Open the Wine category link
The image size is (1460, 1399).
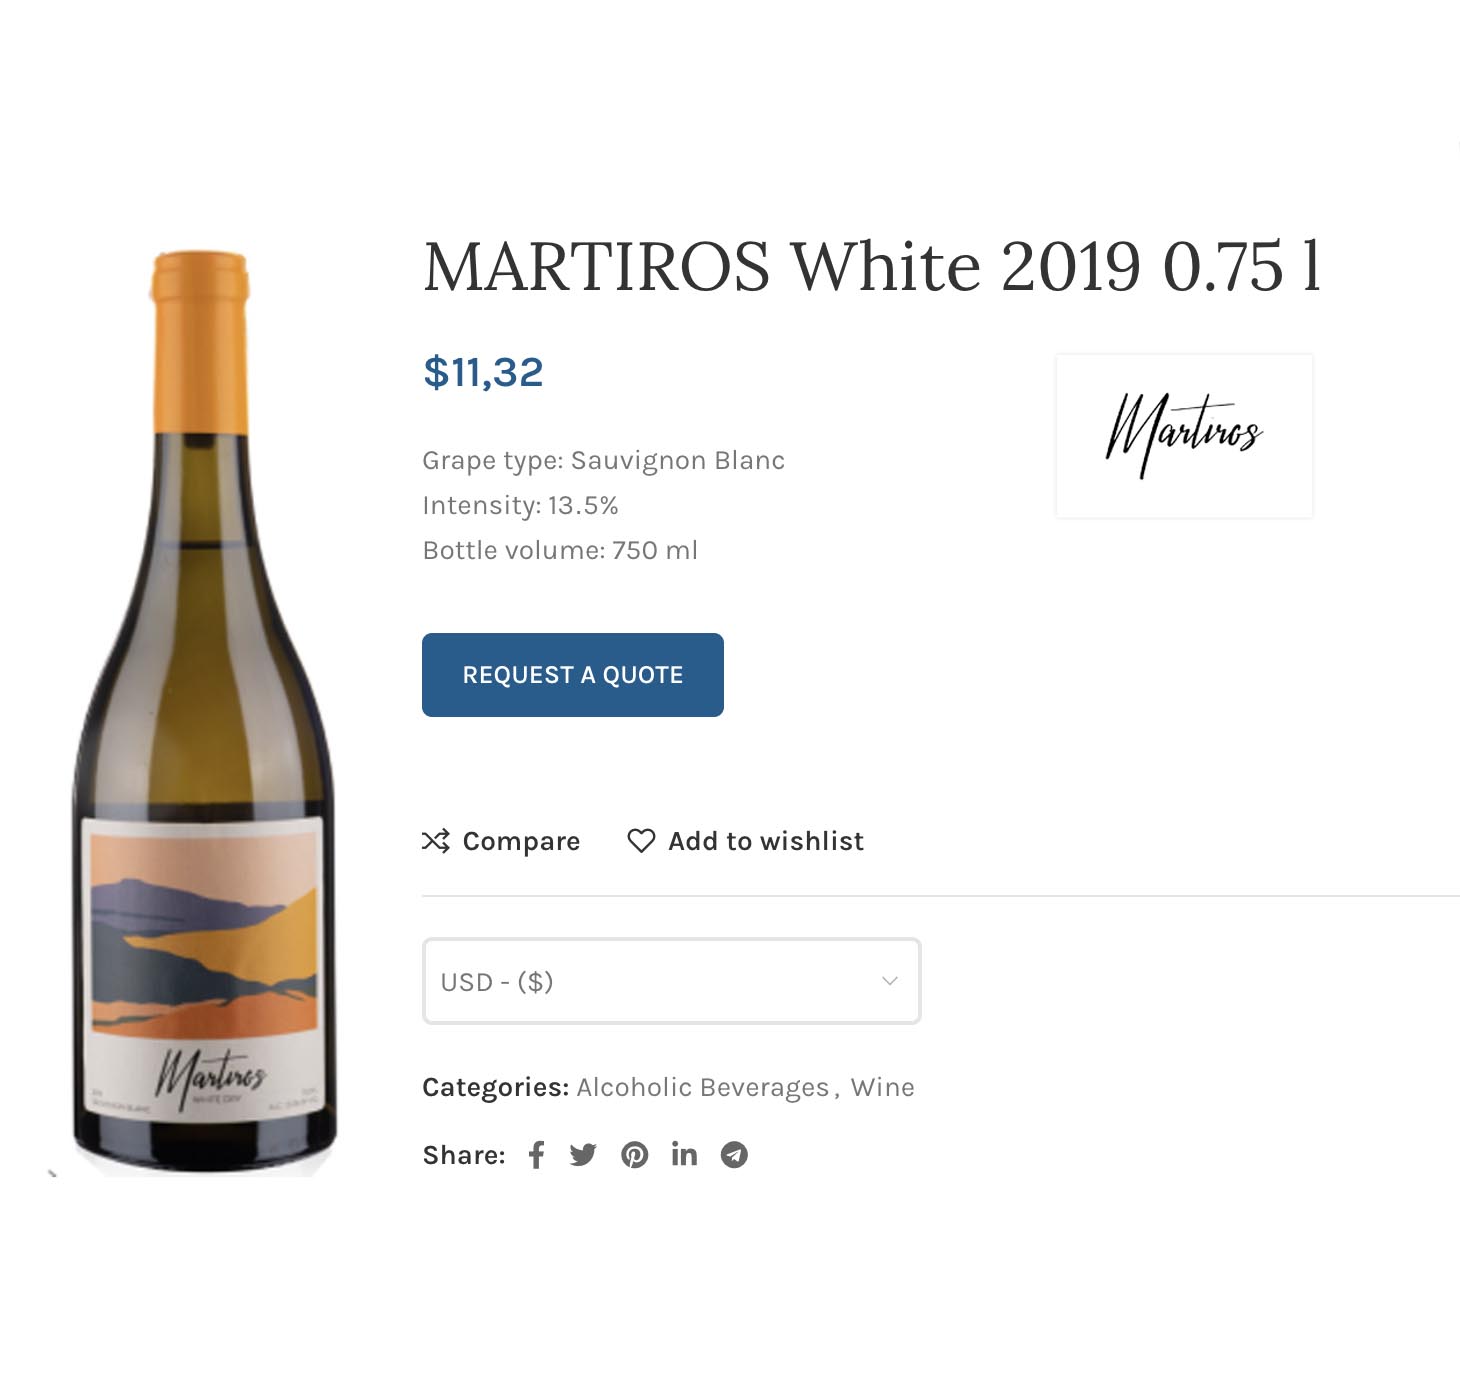[882, 1087]
